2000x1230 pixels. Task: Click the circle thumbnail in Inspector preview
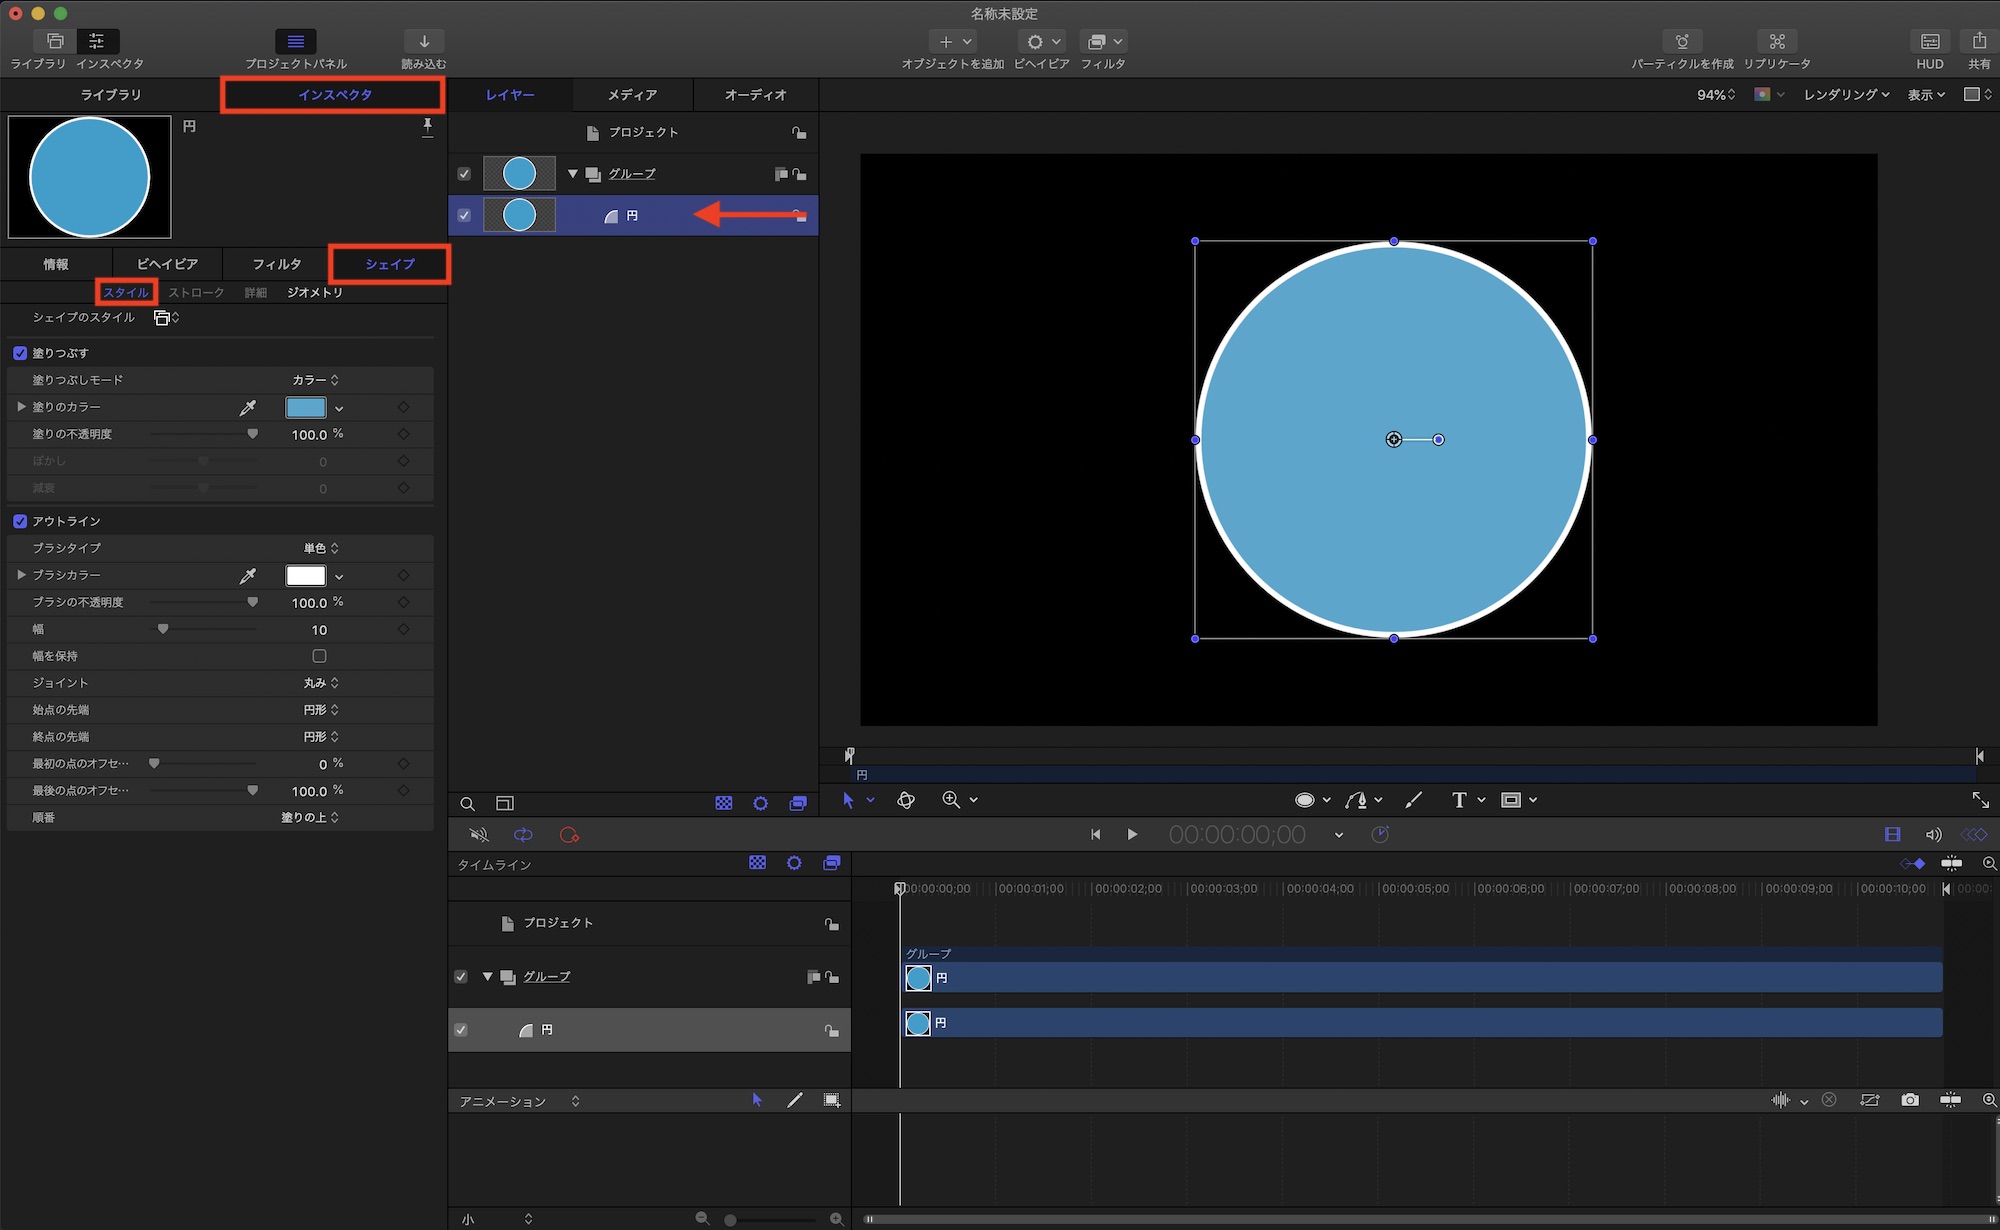point(90,177)
